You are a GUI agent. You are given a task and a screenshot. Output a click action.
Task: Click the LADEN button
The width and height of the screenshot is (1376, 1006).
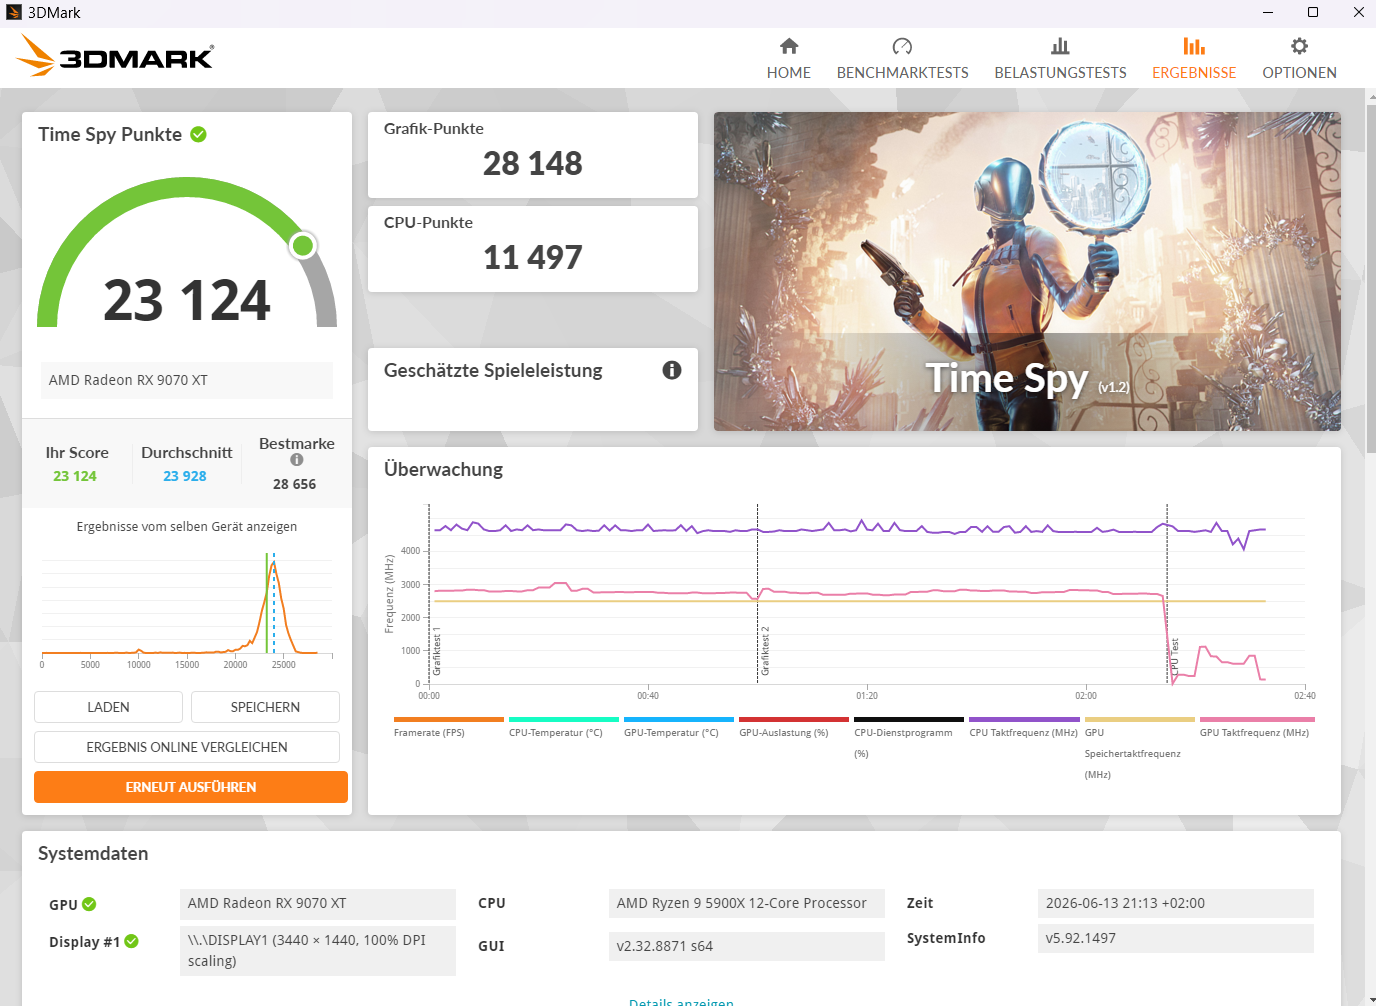(x=108, y=707)
